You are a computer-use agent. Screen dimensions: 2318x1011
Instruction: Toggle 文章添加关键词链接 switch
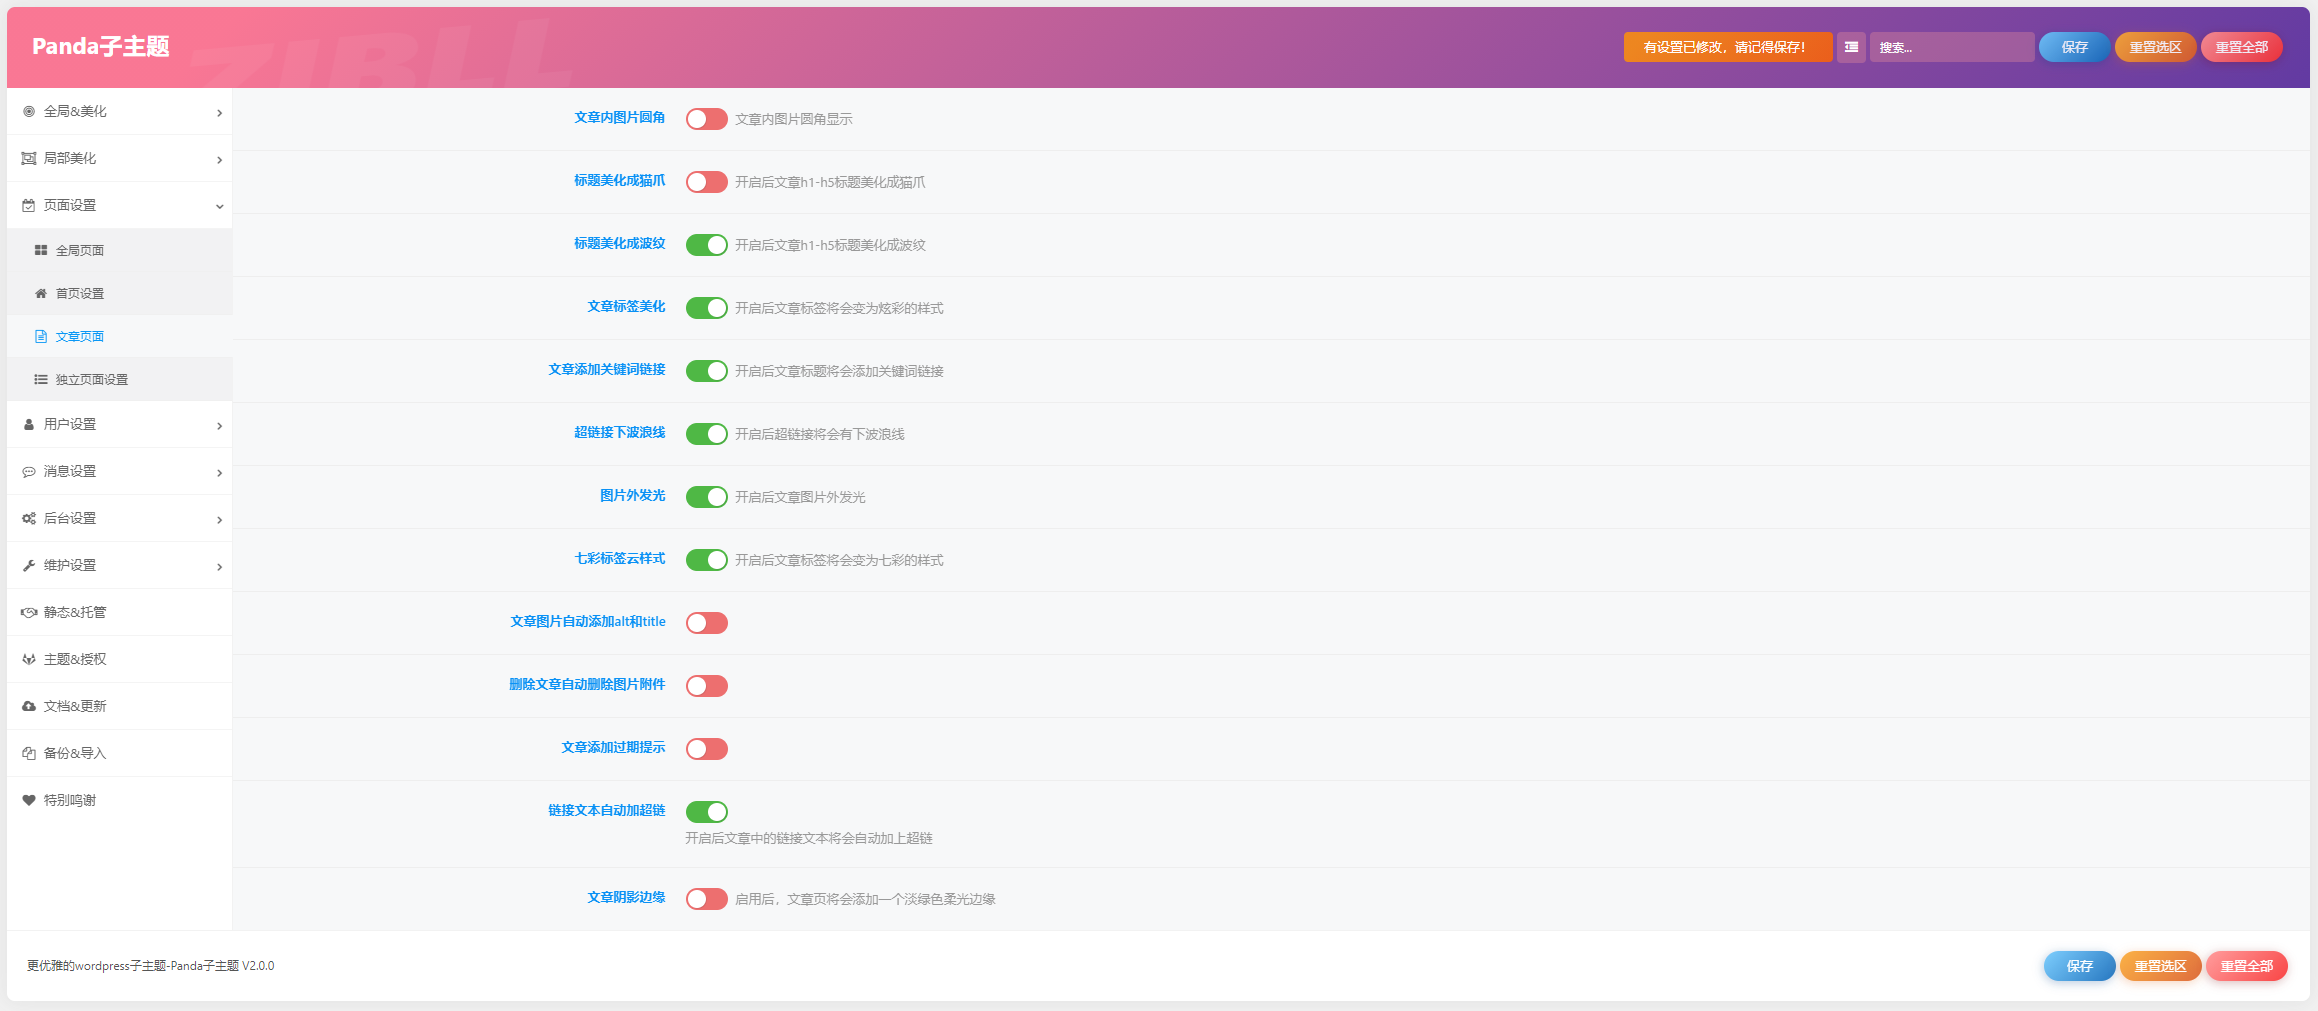[706, 371]
